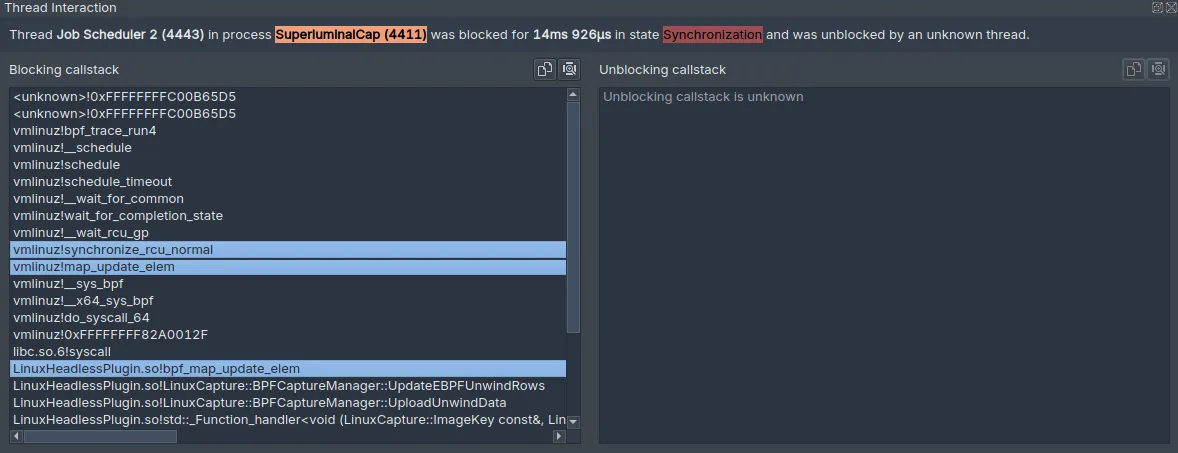Screen dimensions: 1178x453
Task: Click the find icon beside Unblocking callstack
Action: point(1158,69)
